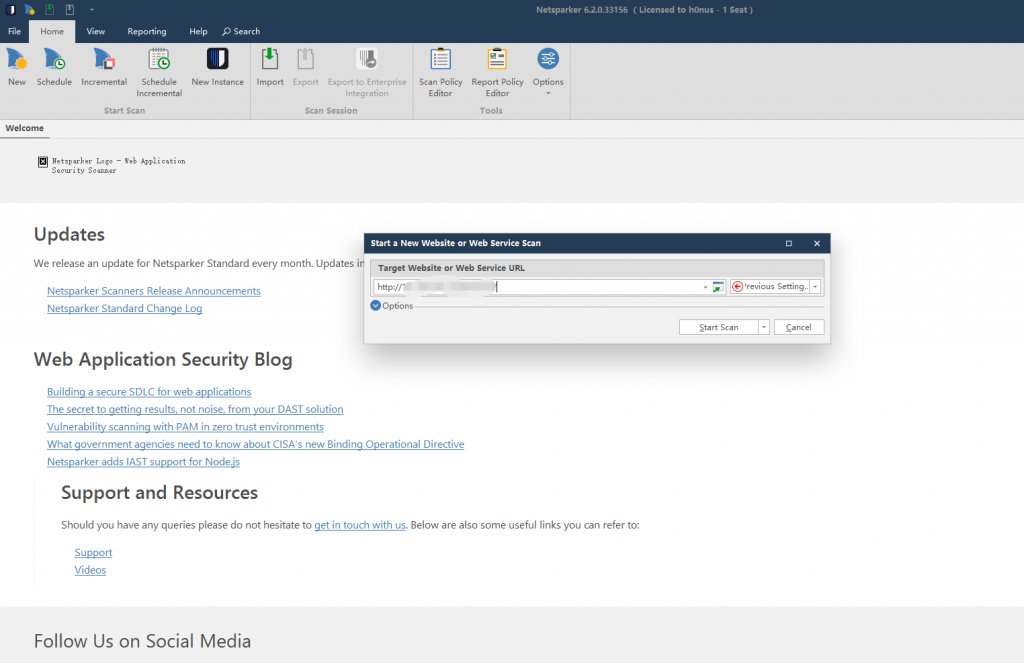This screenshot has height=663, width=1024.
Task: Open the File menu
Action: (x=14, y=31)
